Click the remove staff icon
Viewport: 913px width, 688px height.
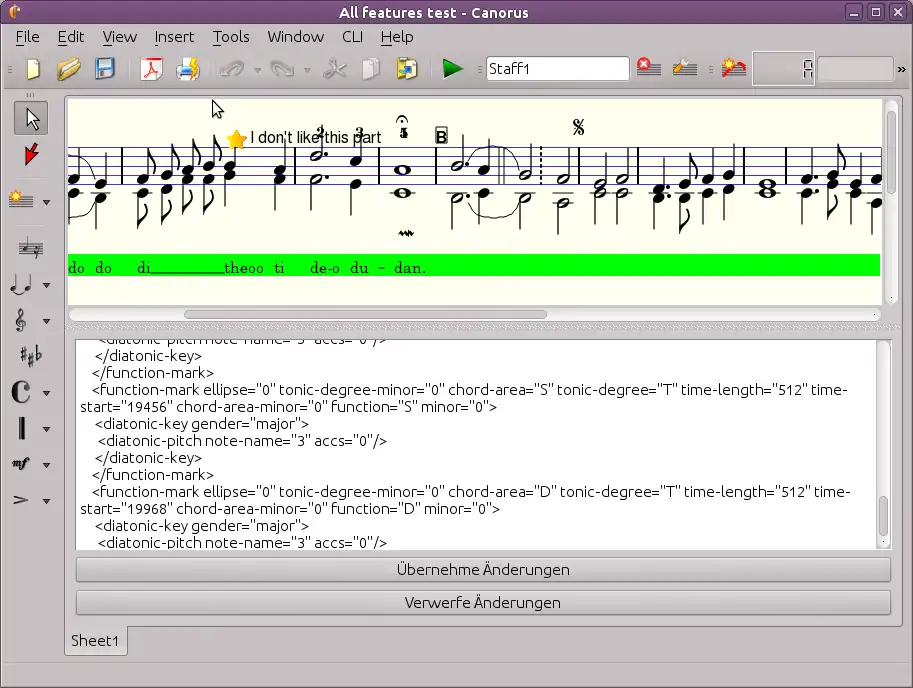648,68
